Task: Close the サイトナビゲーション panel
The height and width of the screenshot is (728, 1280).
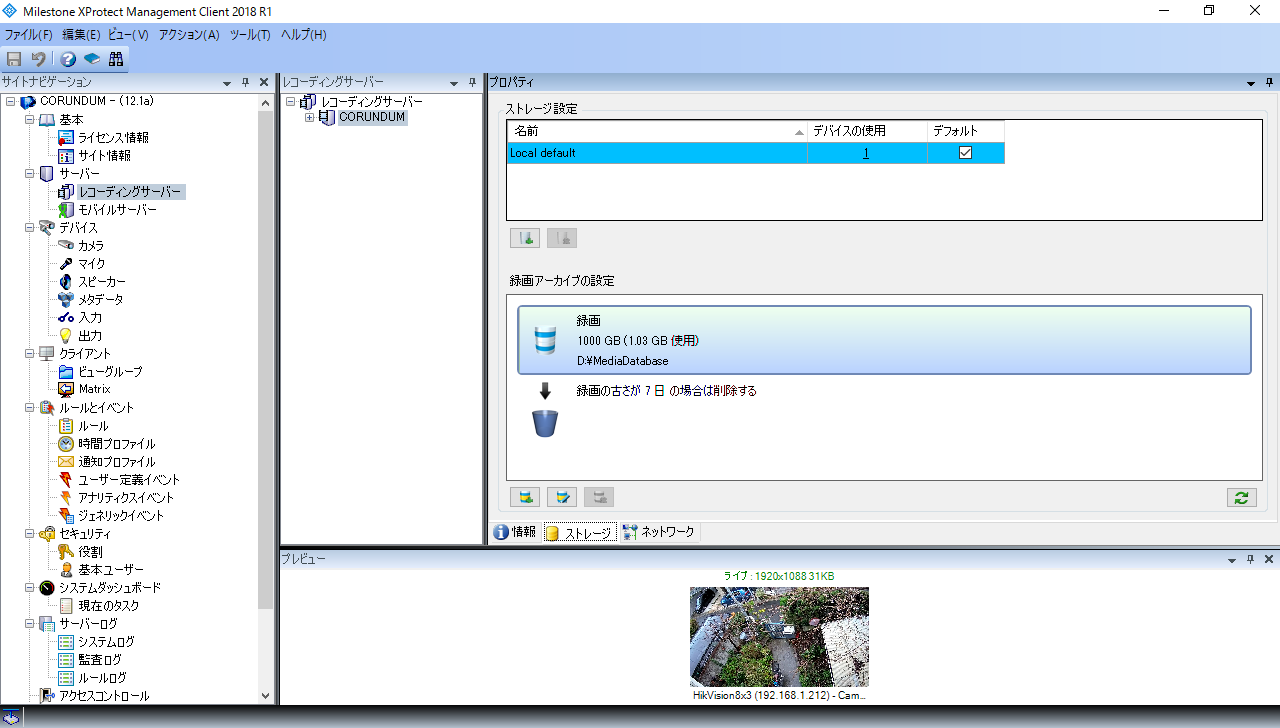Action: [264, 82]
